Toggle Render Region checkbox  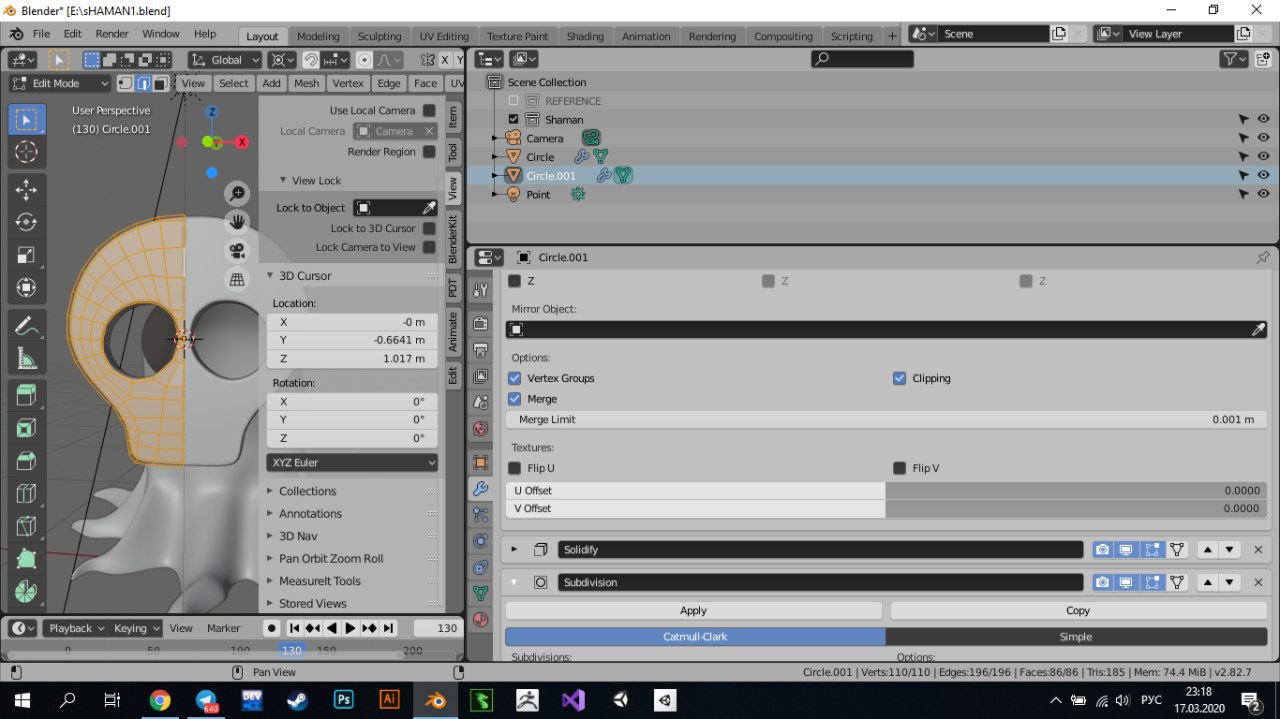[429, 152]
